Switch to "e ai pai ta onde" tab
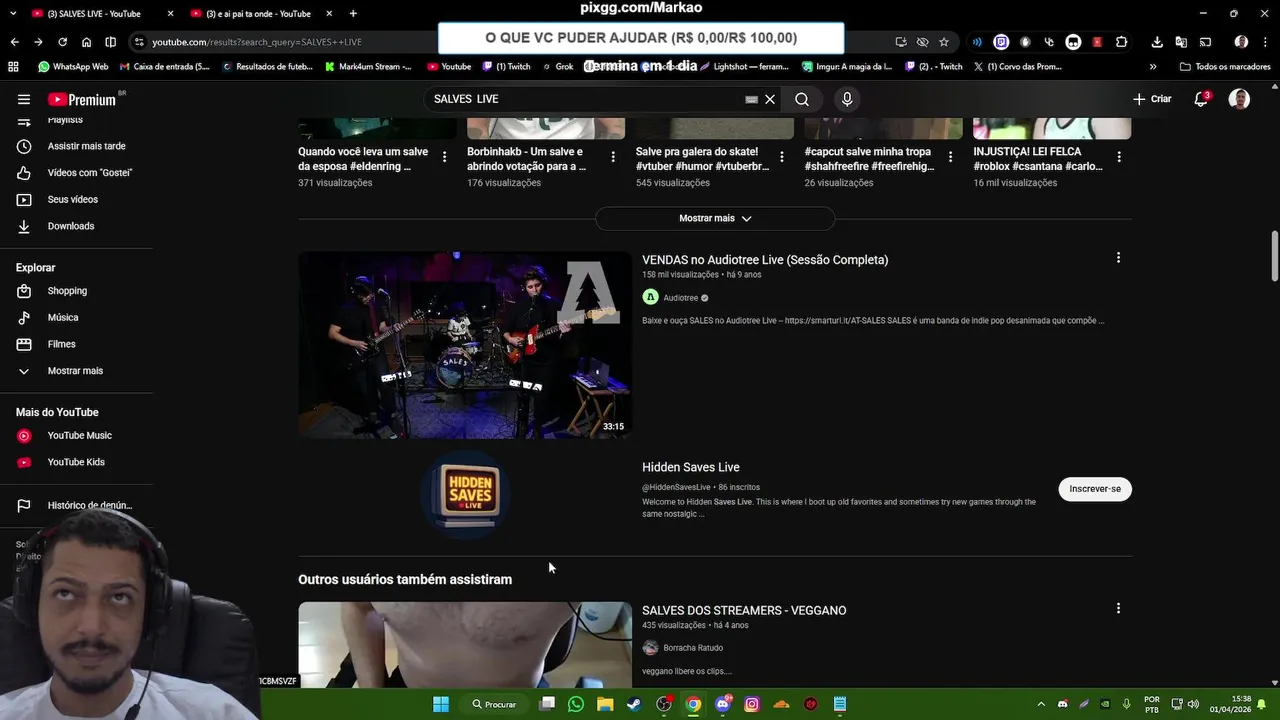The image size is (1280, 720). (258, 14)
